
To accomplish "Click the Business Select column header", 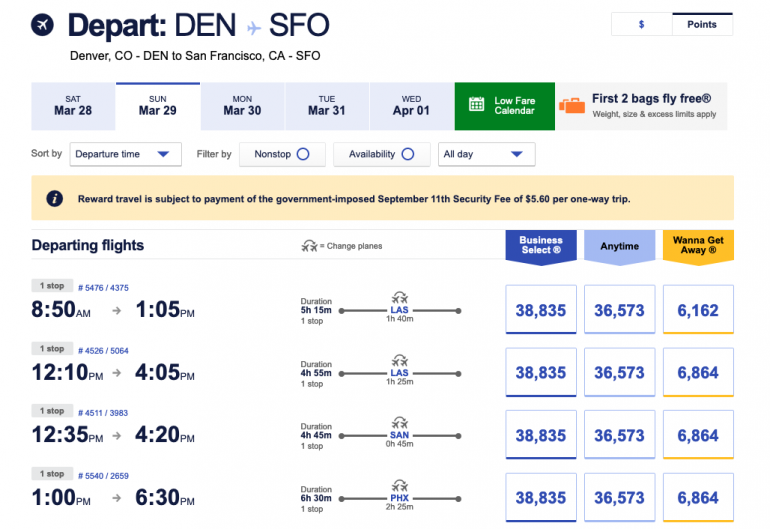I will (x=540, y=246).
